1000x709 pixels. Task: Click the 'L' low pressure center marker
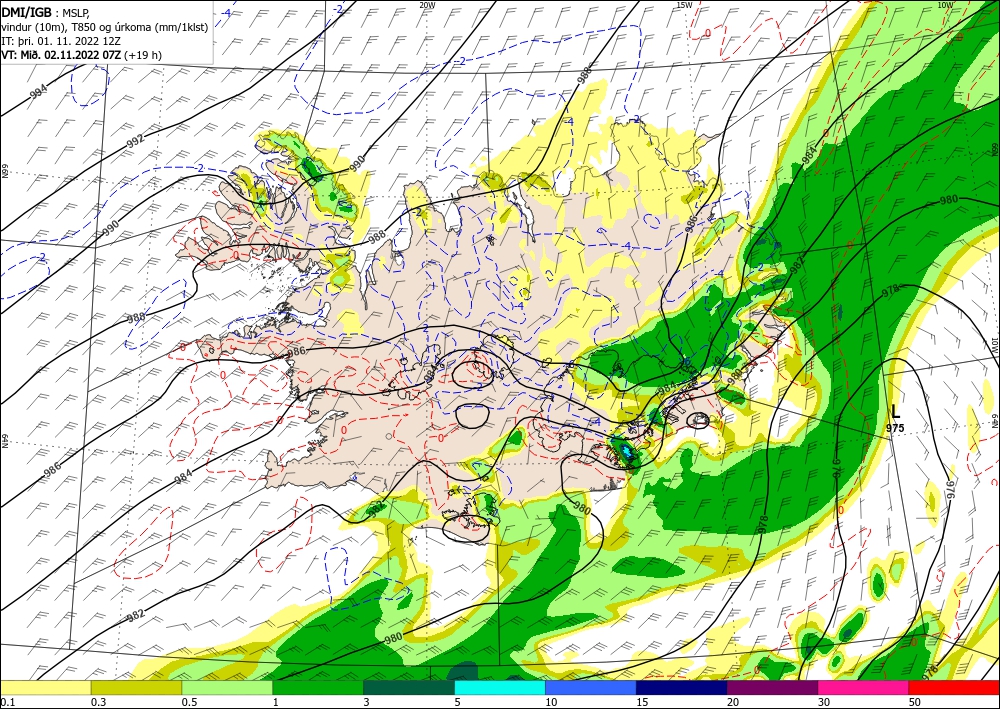click(x=895, y=412)
